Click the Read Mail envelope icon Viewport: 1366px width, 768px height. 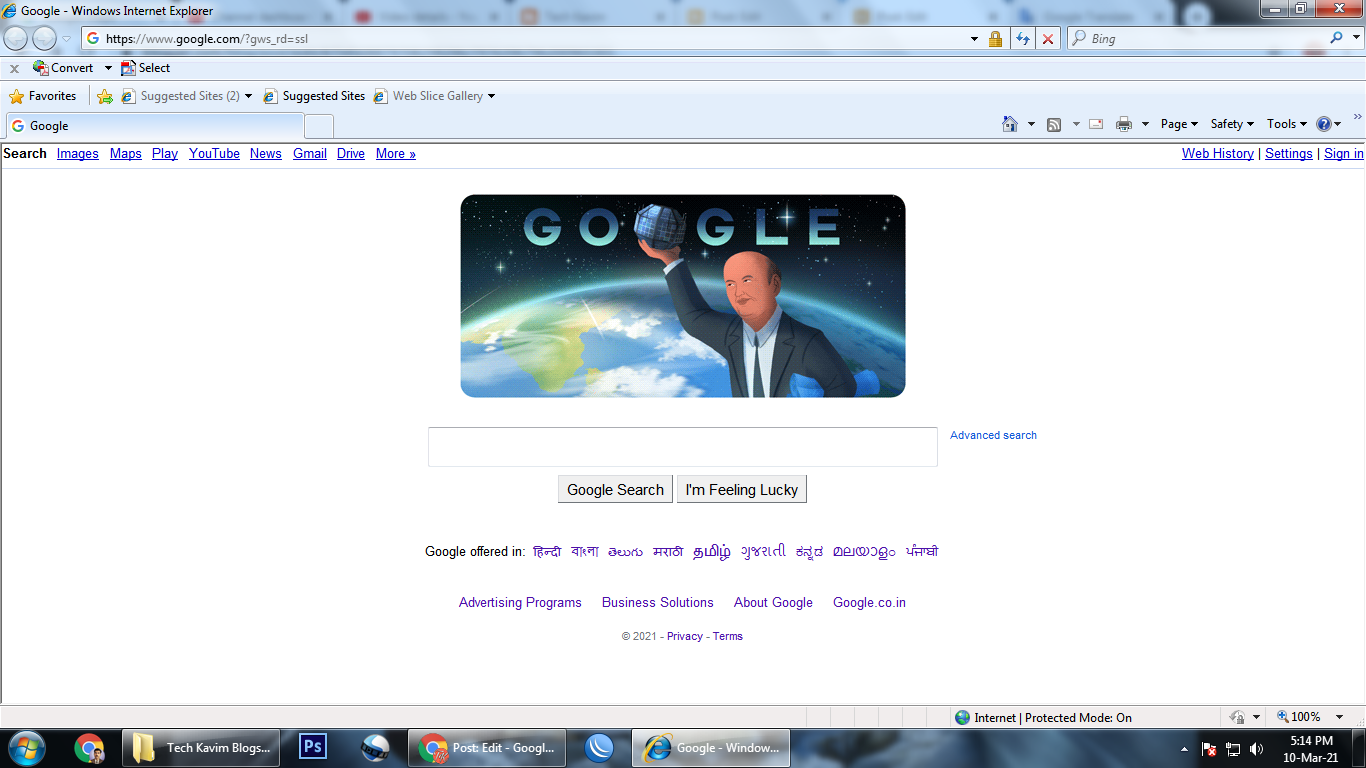[1096, 124]
